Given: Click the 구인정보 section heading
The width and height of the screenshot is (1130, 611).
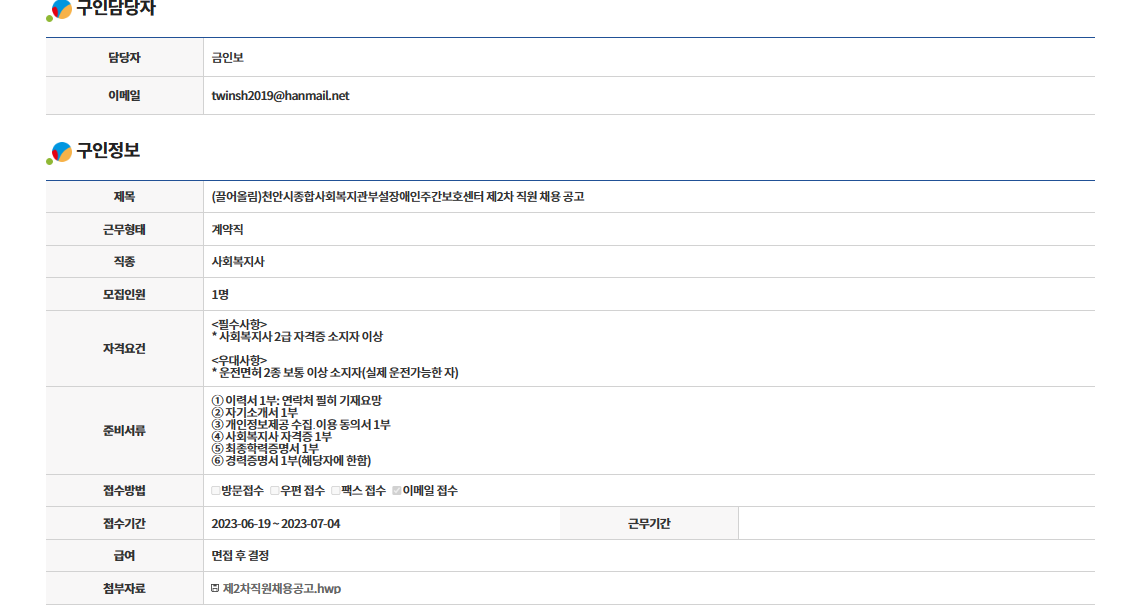Looking at the screenshot, I should [108, 151].
